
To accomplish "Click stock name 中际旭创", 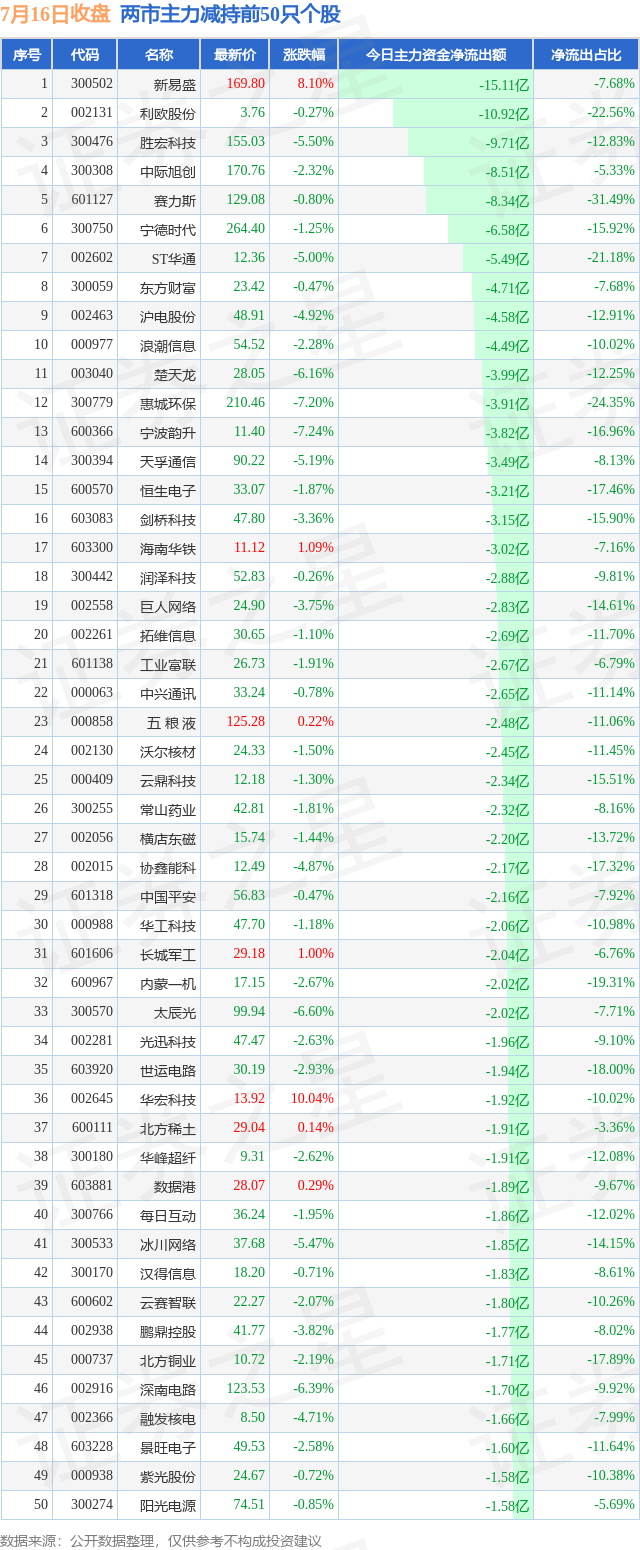I will pyautogui.click(x=168, y=172).
